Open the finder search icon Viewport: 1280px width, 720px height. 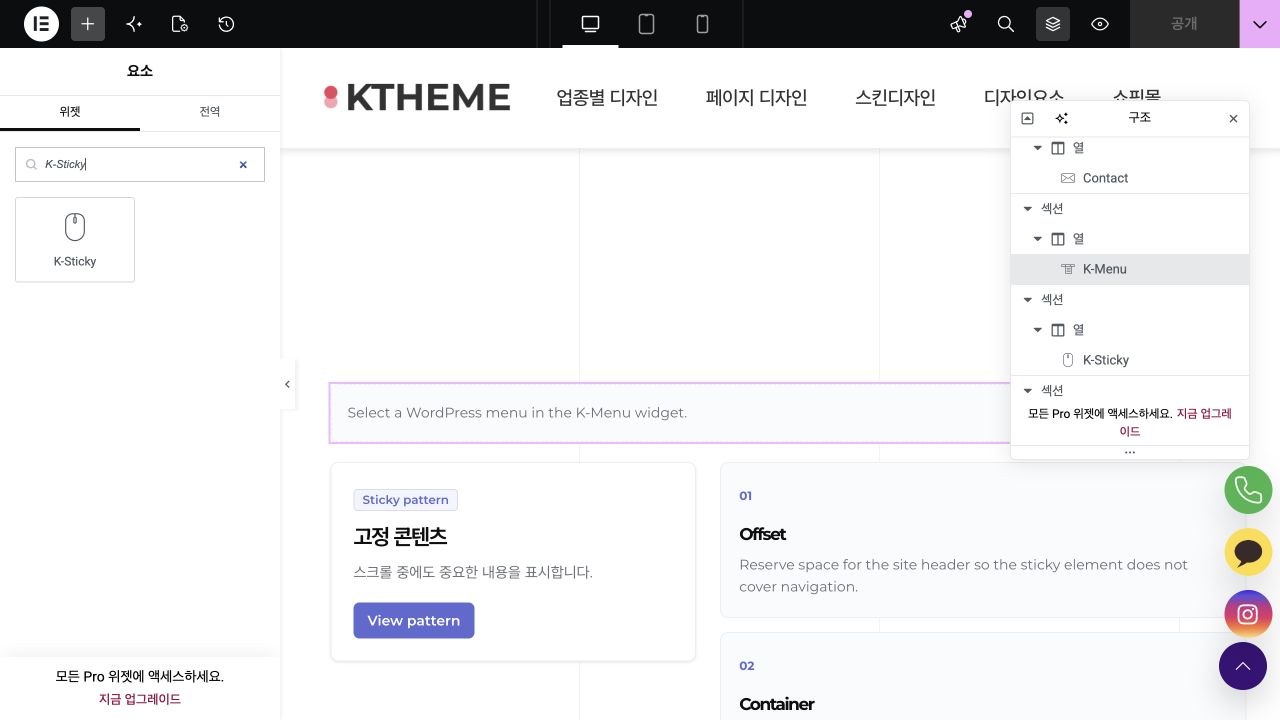click(x=1006, y=24)
